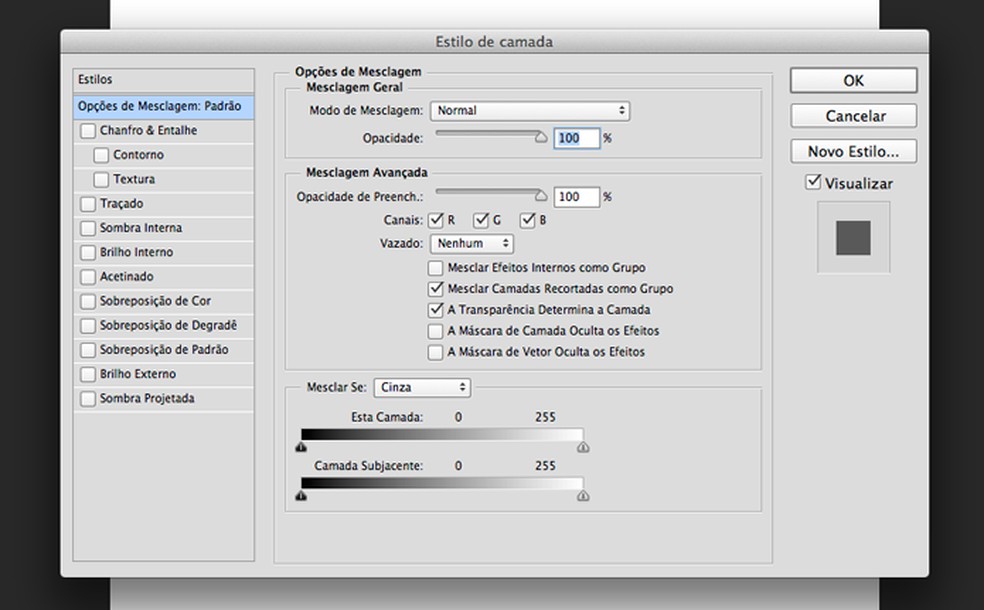Toggle the Visualizar preview checkbox
This screenshot has height=610, width=984.
tap(813, 183)
